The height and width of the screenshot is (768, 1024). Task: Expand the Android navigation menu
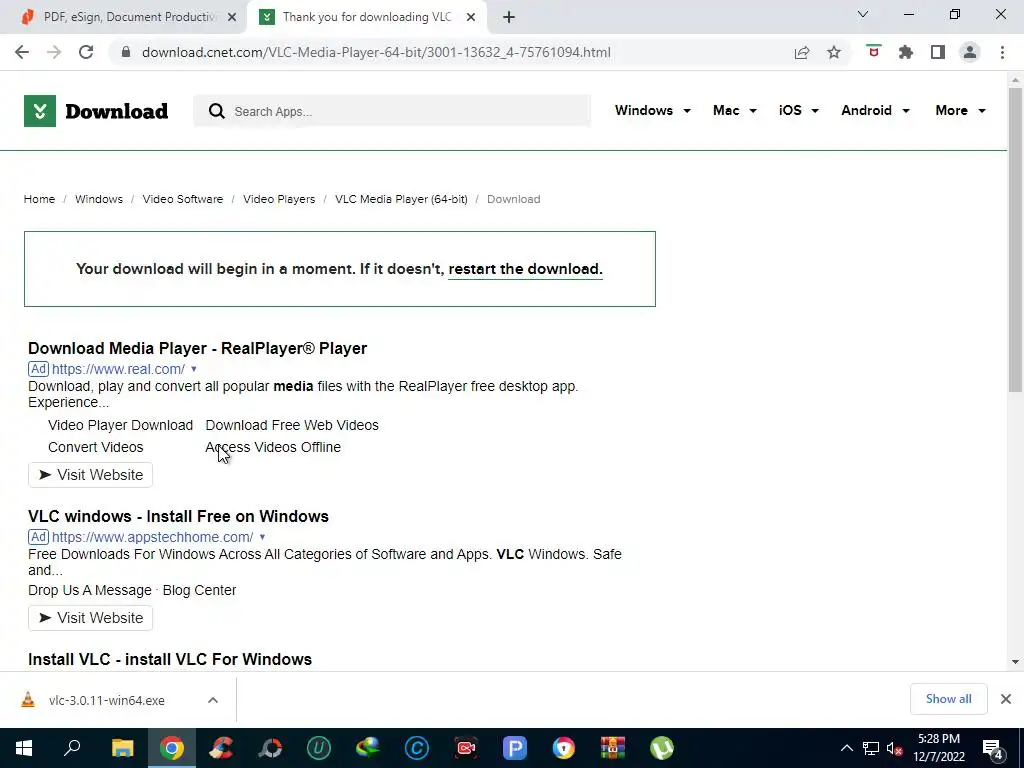875,110
